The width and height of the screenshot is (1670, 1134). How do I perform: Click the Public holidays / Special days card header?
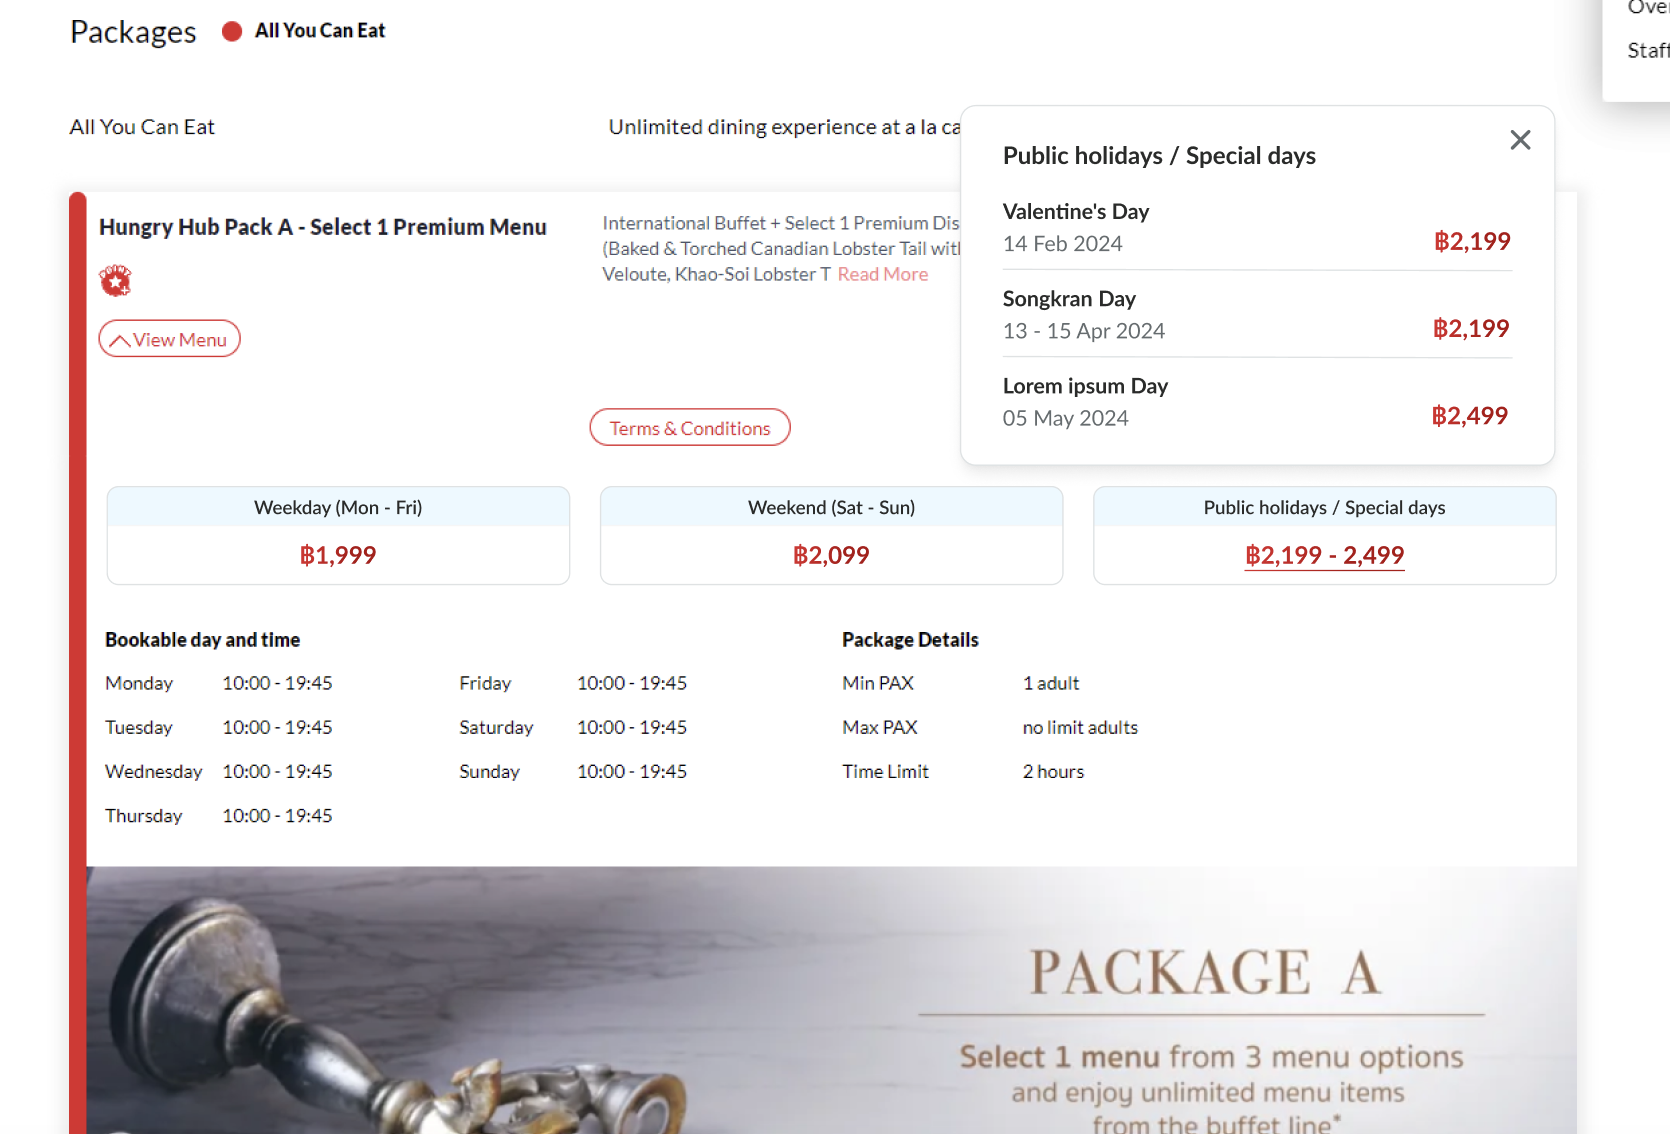tap(1324, 508)
